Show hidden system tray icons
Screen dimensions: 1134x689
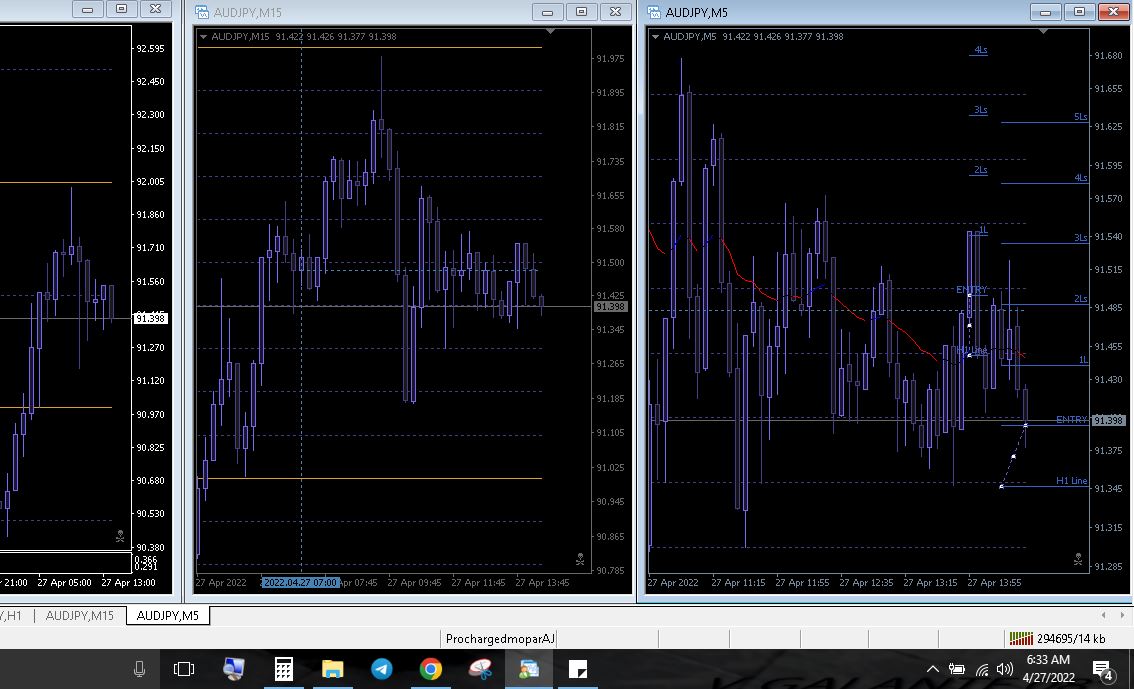932,669
